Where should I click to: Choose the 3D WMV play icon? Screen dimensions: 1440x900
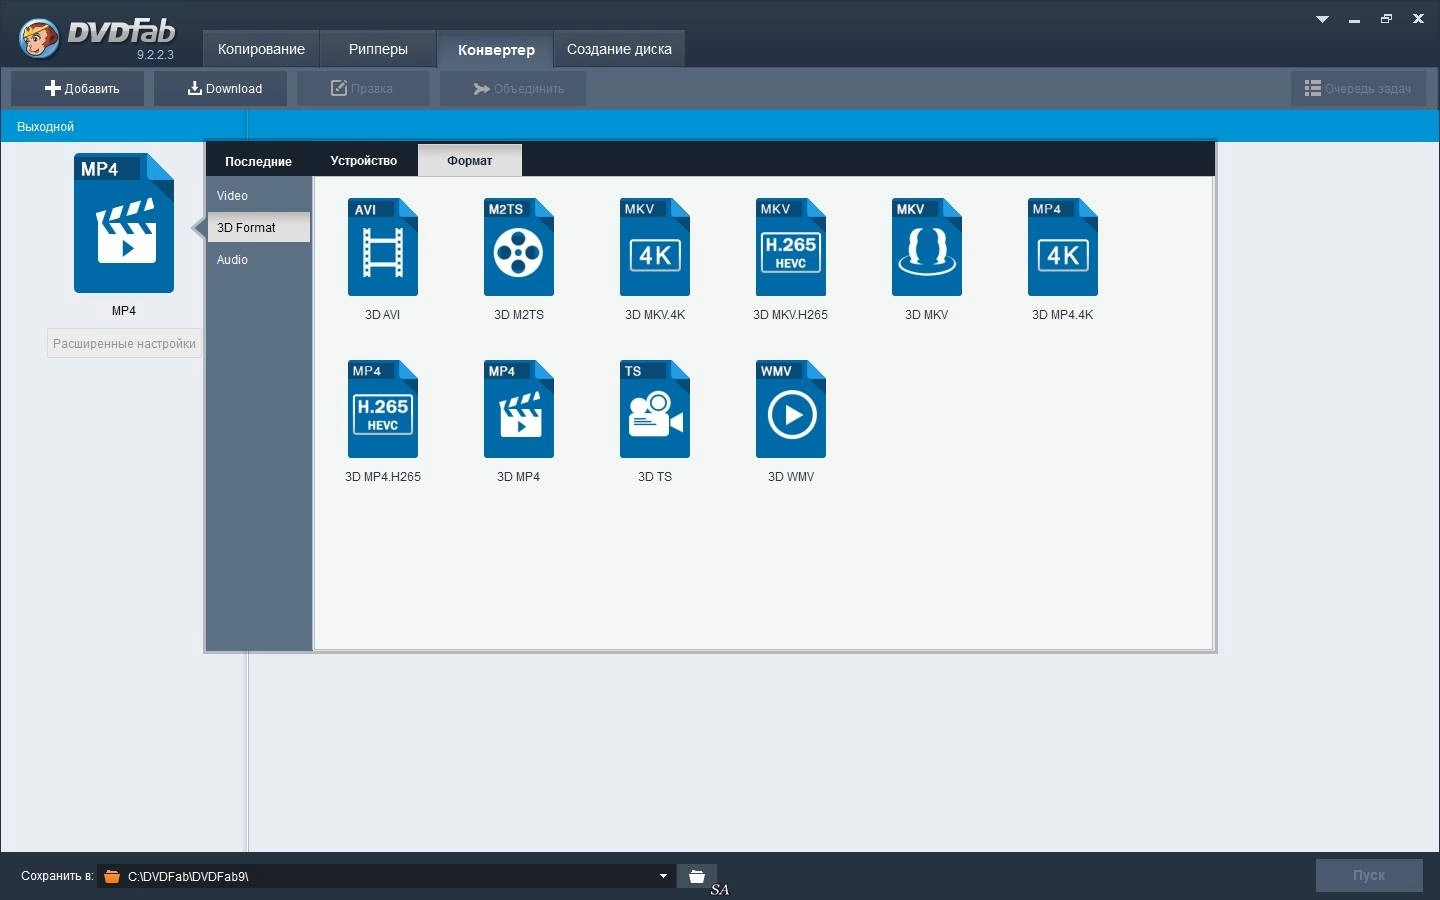791,409
